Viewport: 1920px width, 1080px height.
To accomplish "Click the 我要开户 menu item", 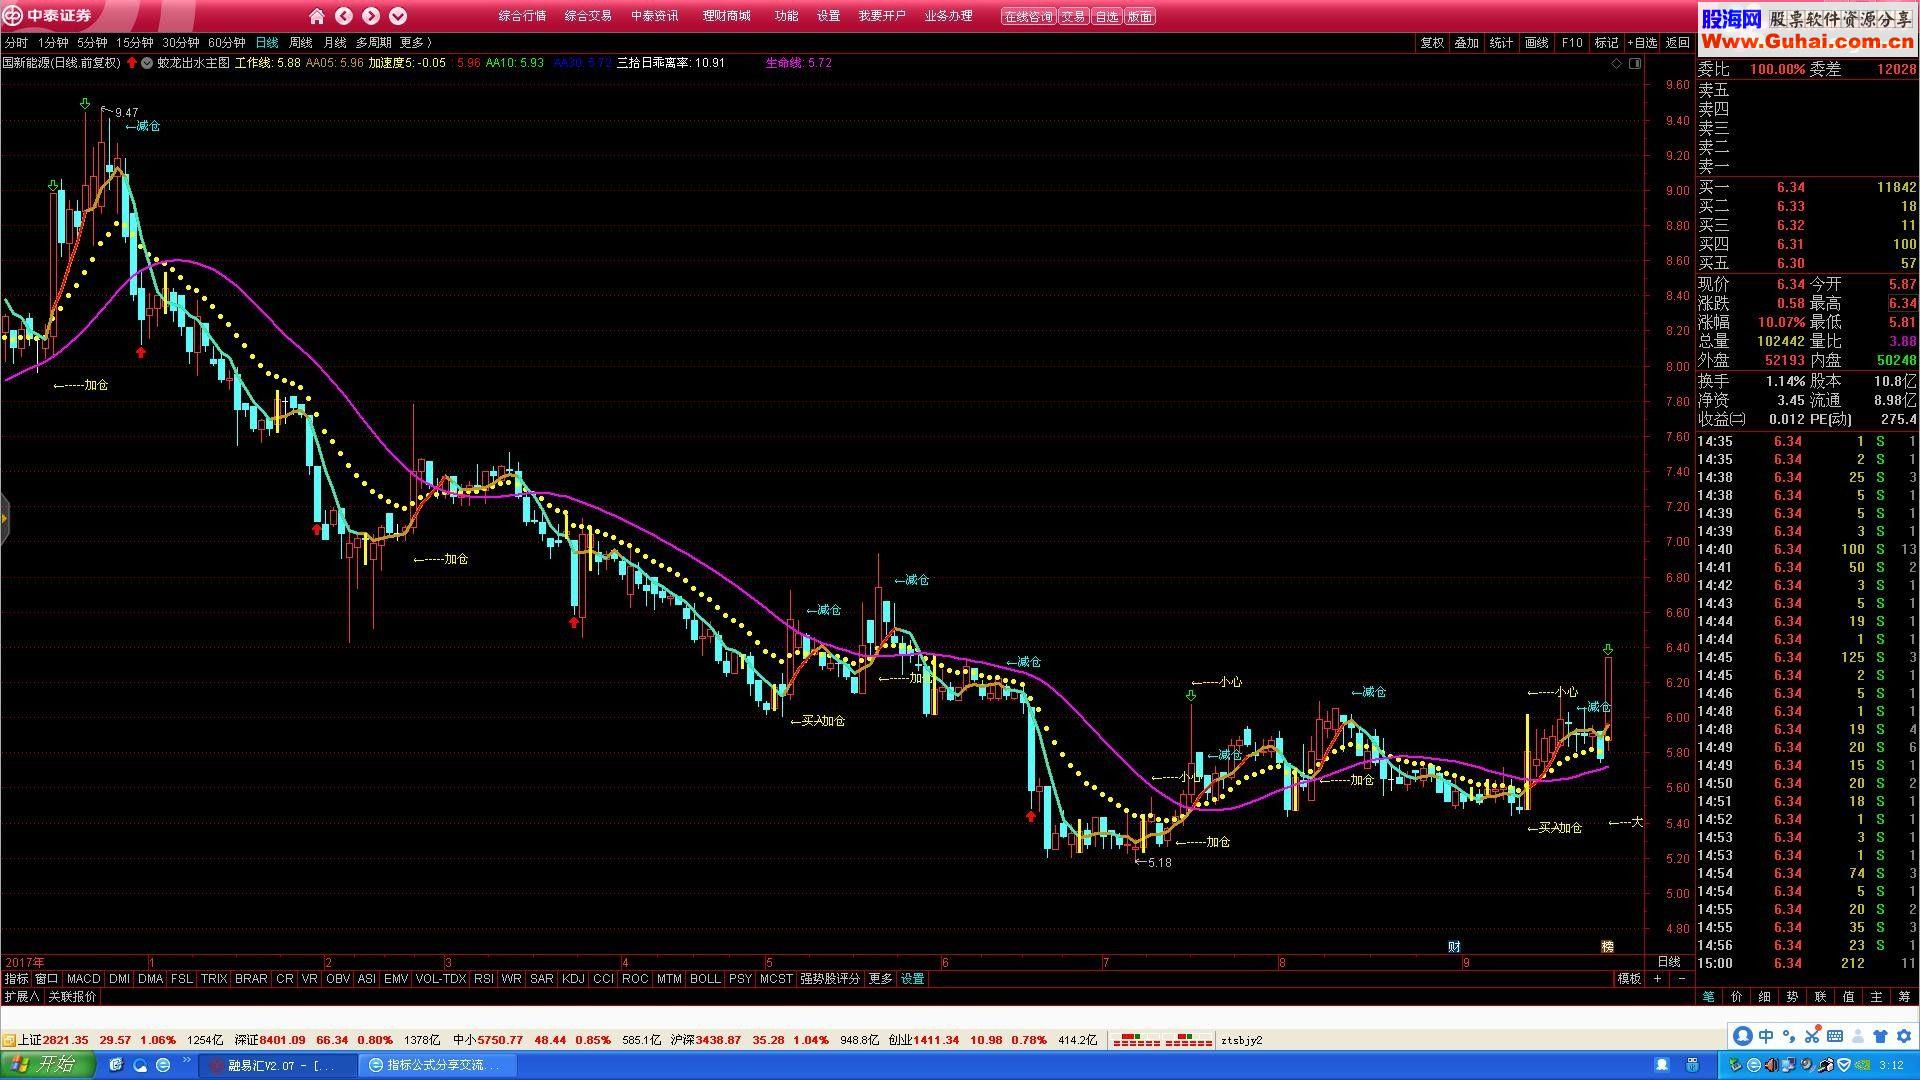I will click(x=882, y=16).
